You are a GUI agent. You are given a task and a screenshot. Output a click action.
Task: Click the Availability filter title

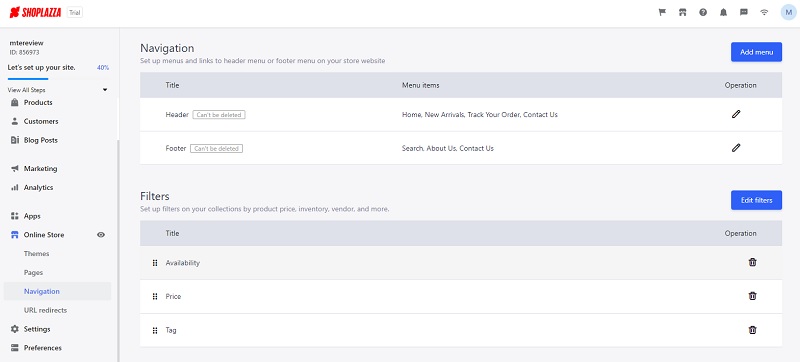coord(183,263)
